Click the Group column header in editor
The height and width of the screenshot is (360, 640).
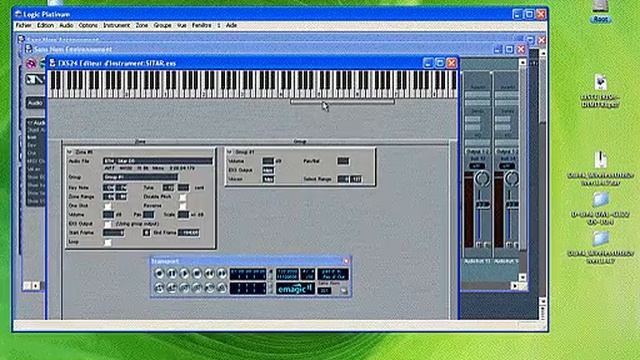point(300,142)
